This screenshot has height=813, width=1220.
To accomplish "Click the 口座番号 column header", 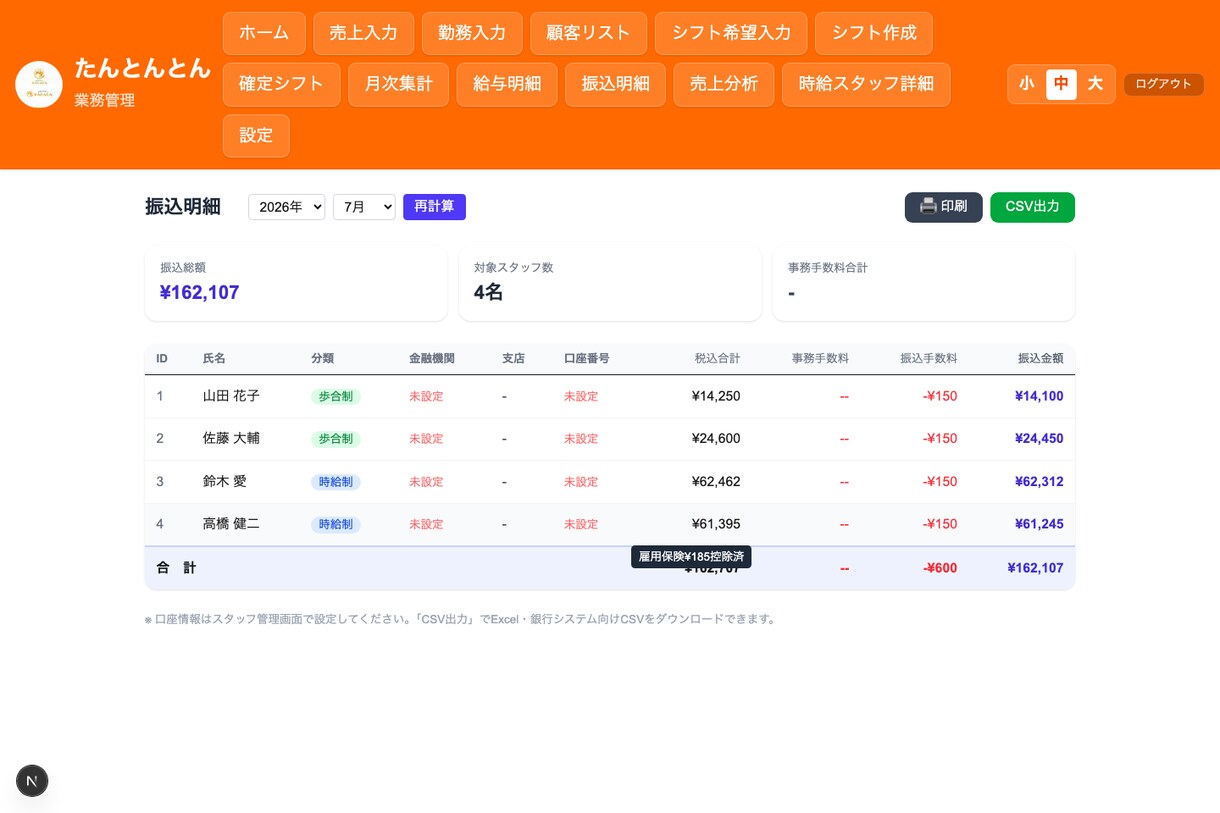I will 587,358.
